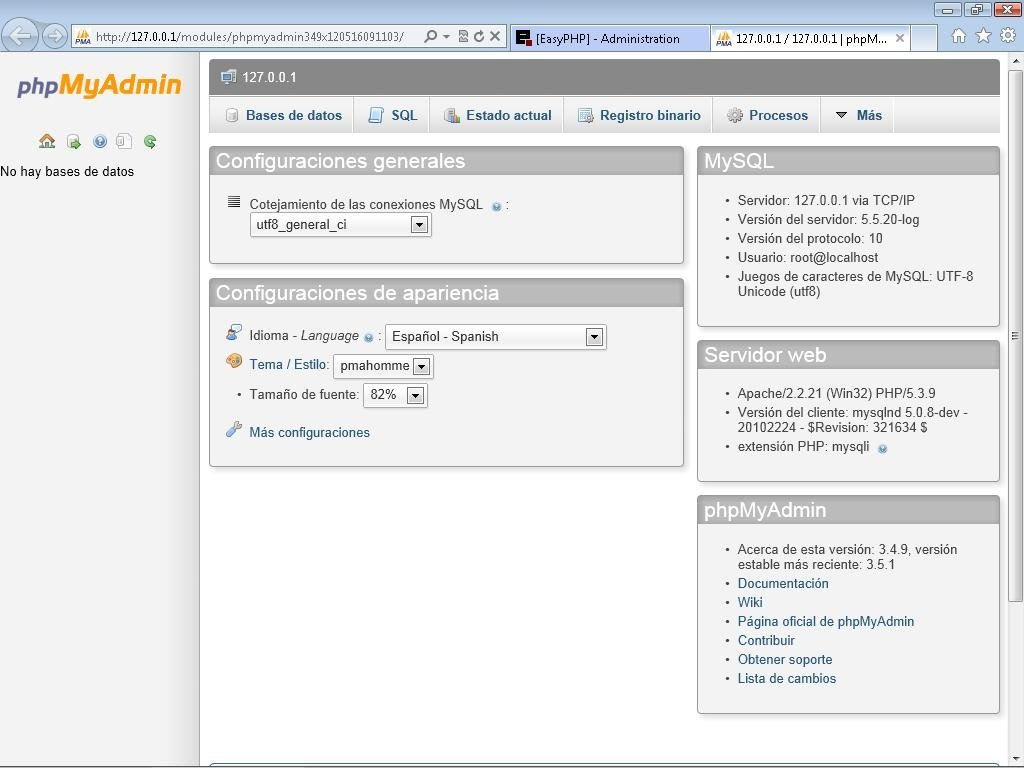Open browser tools gear icon

1008,36
